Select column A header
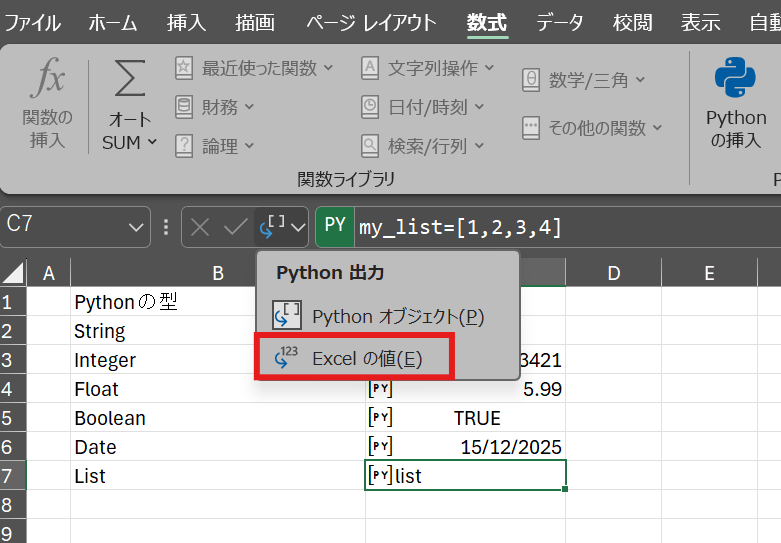 pos(48,273)
